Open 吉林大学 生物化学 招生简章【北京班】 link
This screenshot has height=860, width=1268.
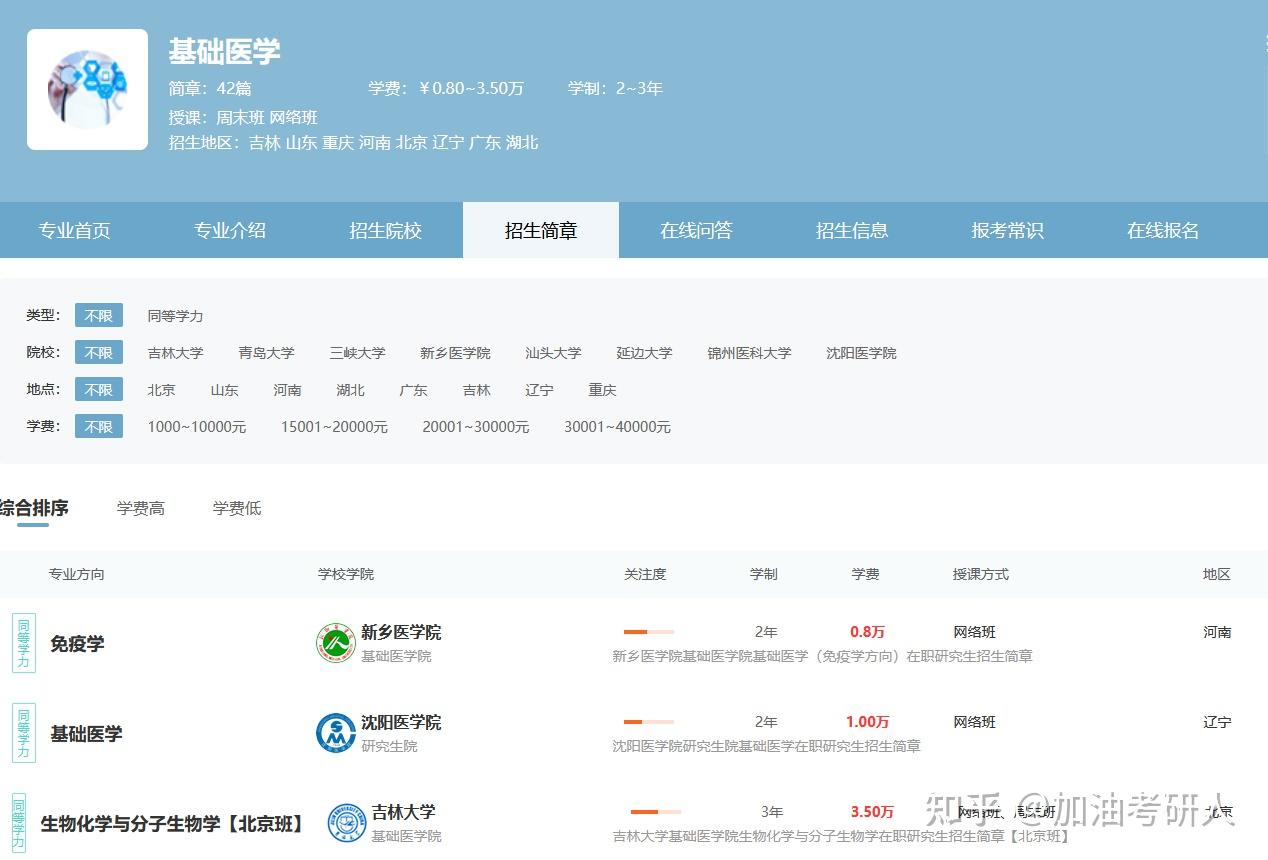[841, 836]
